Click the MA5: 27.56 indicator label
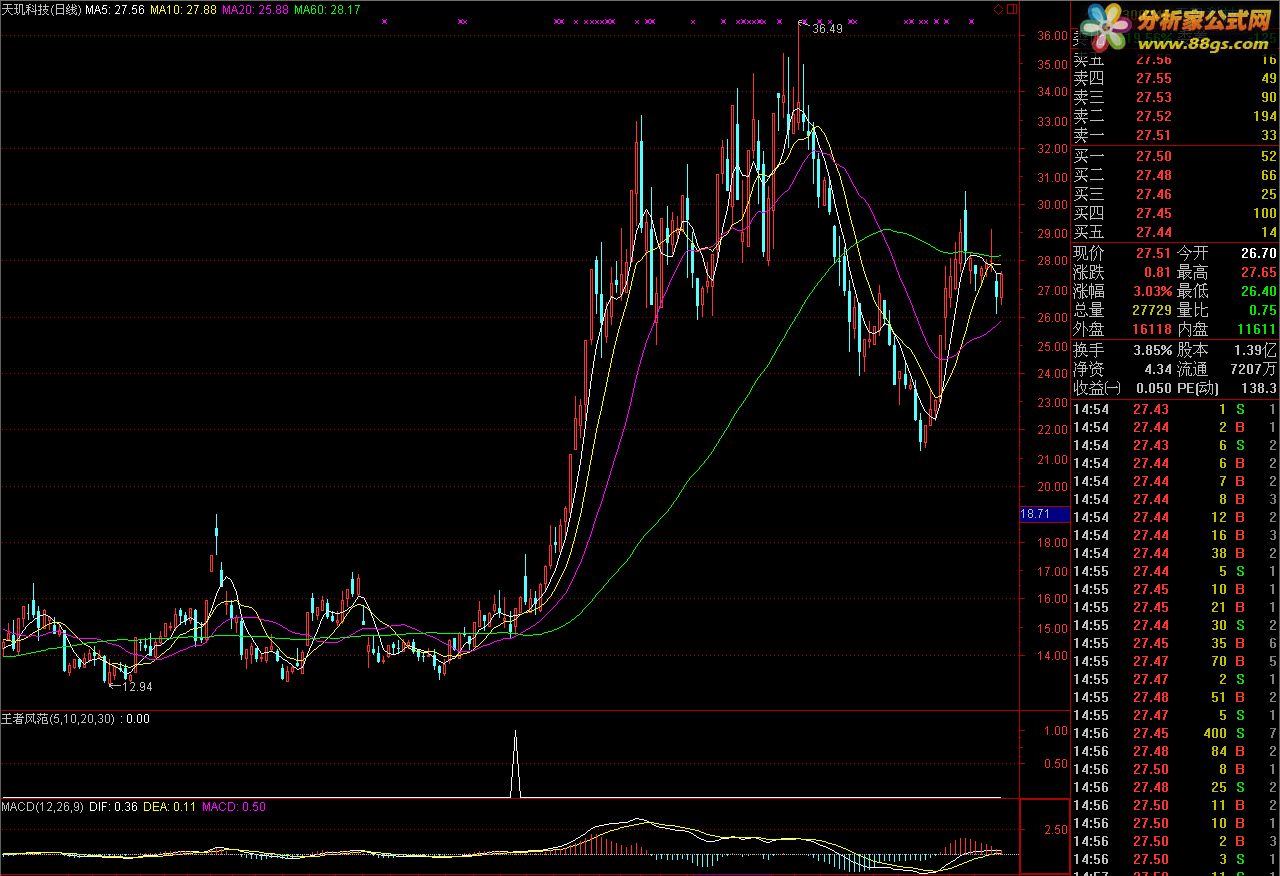1280x876 pixels. [x=115, y=9]
